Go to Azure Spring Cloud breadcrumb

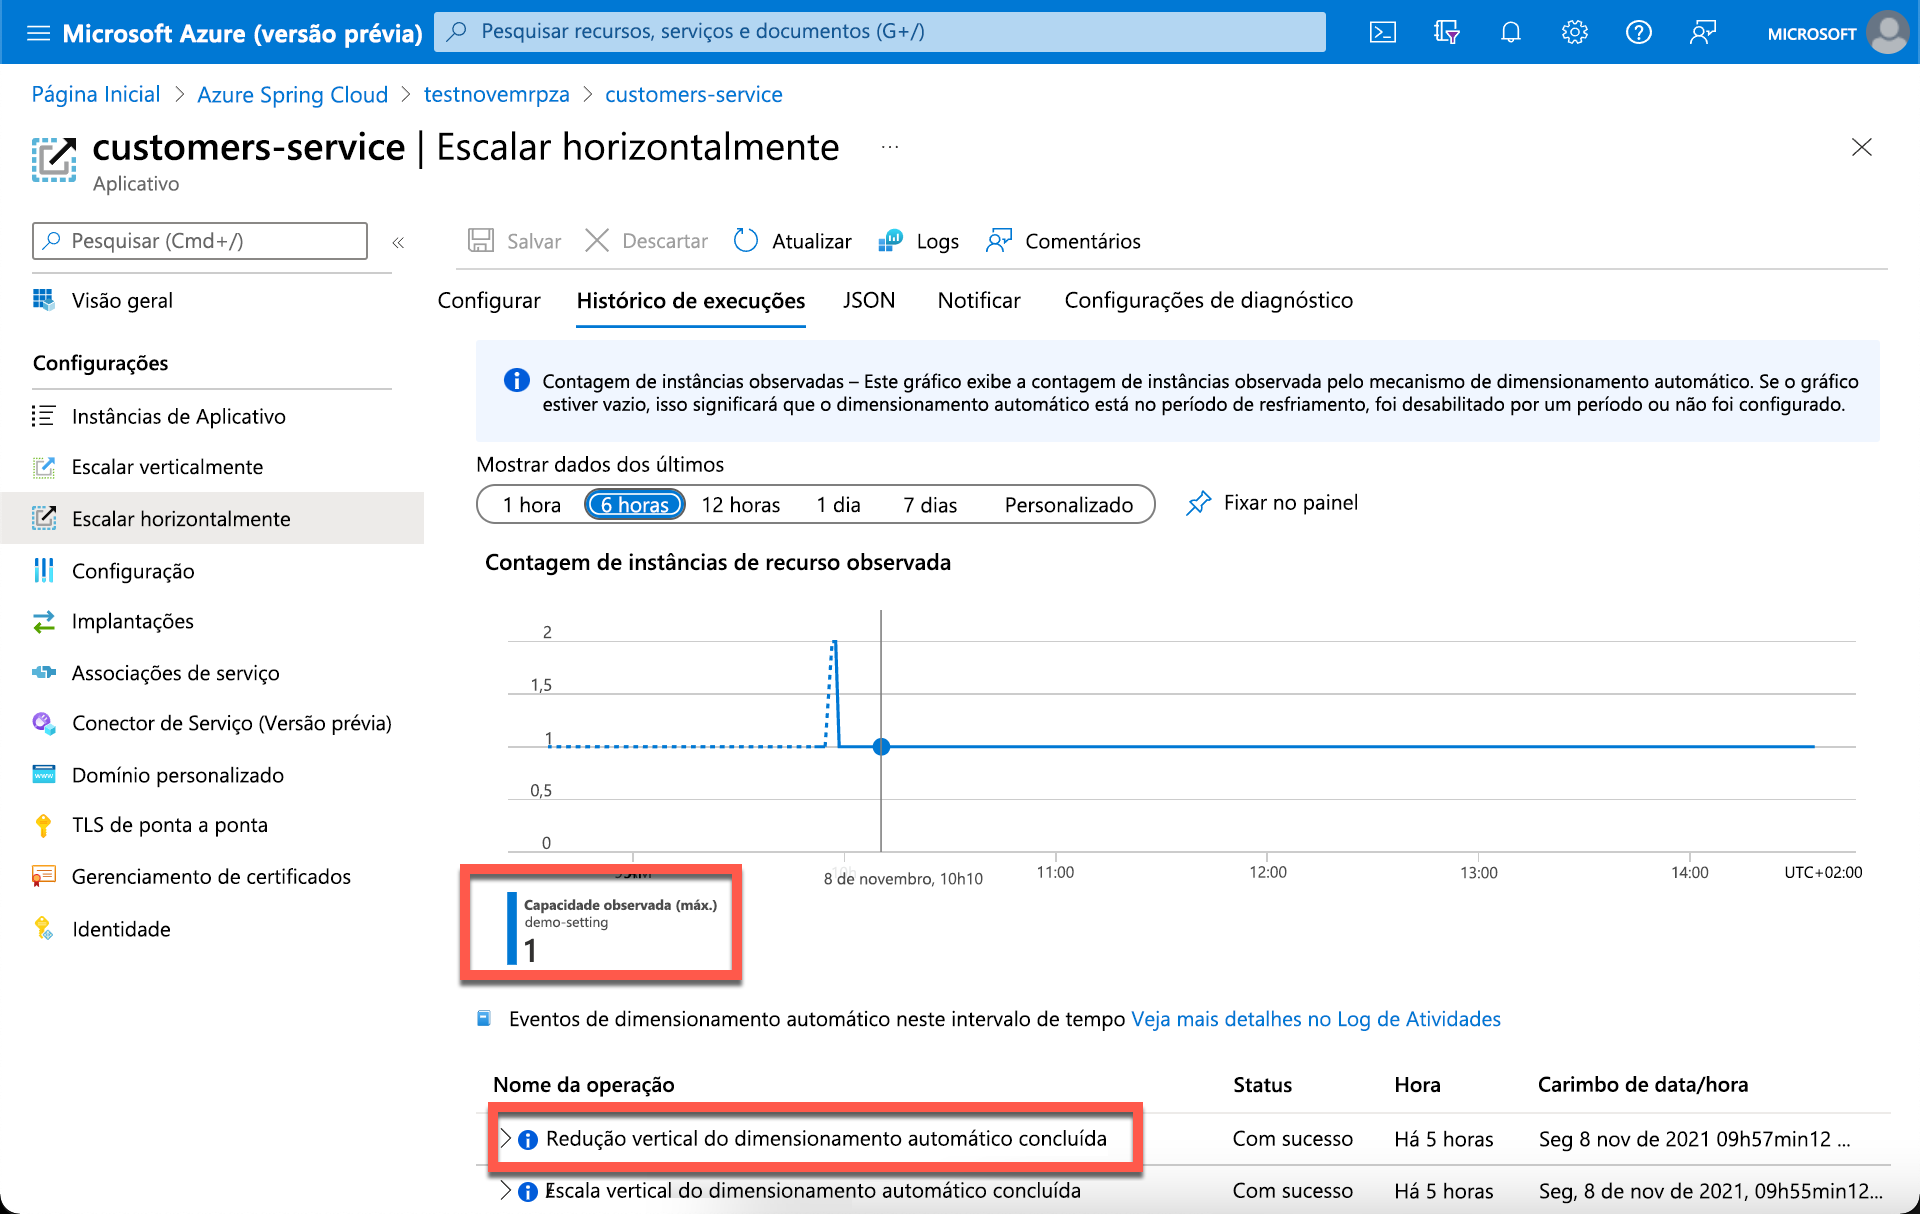click(292, 95)
